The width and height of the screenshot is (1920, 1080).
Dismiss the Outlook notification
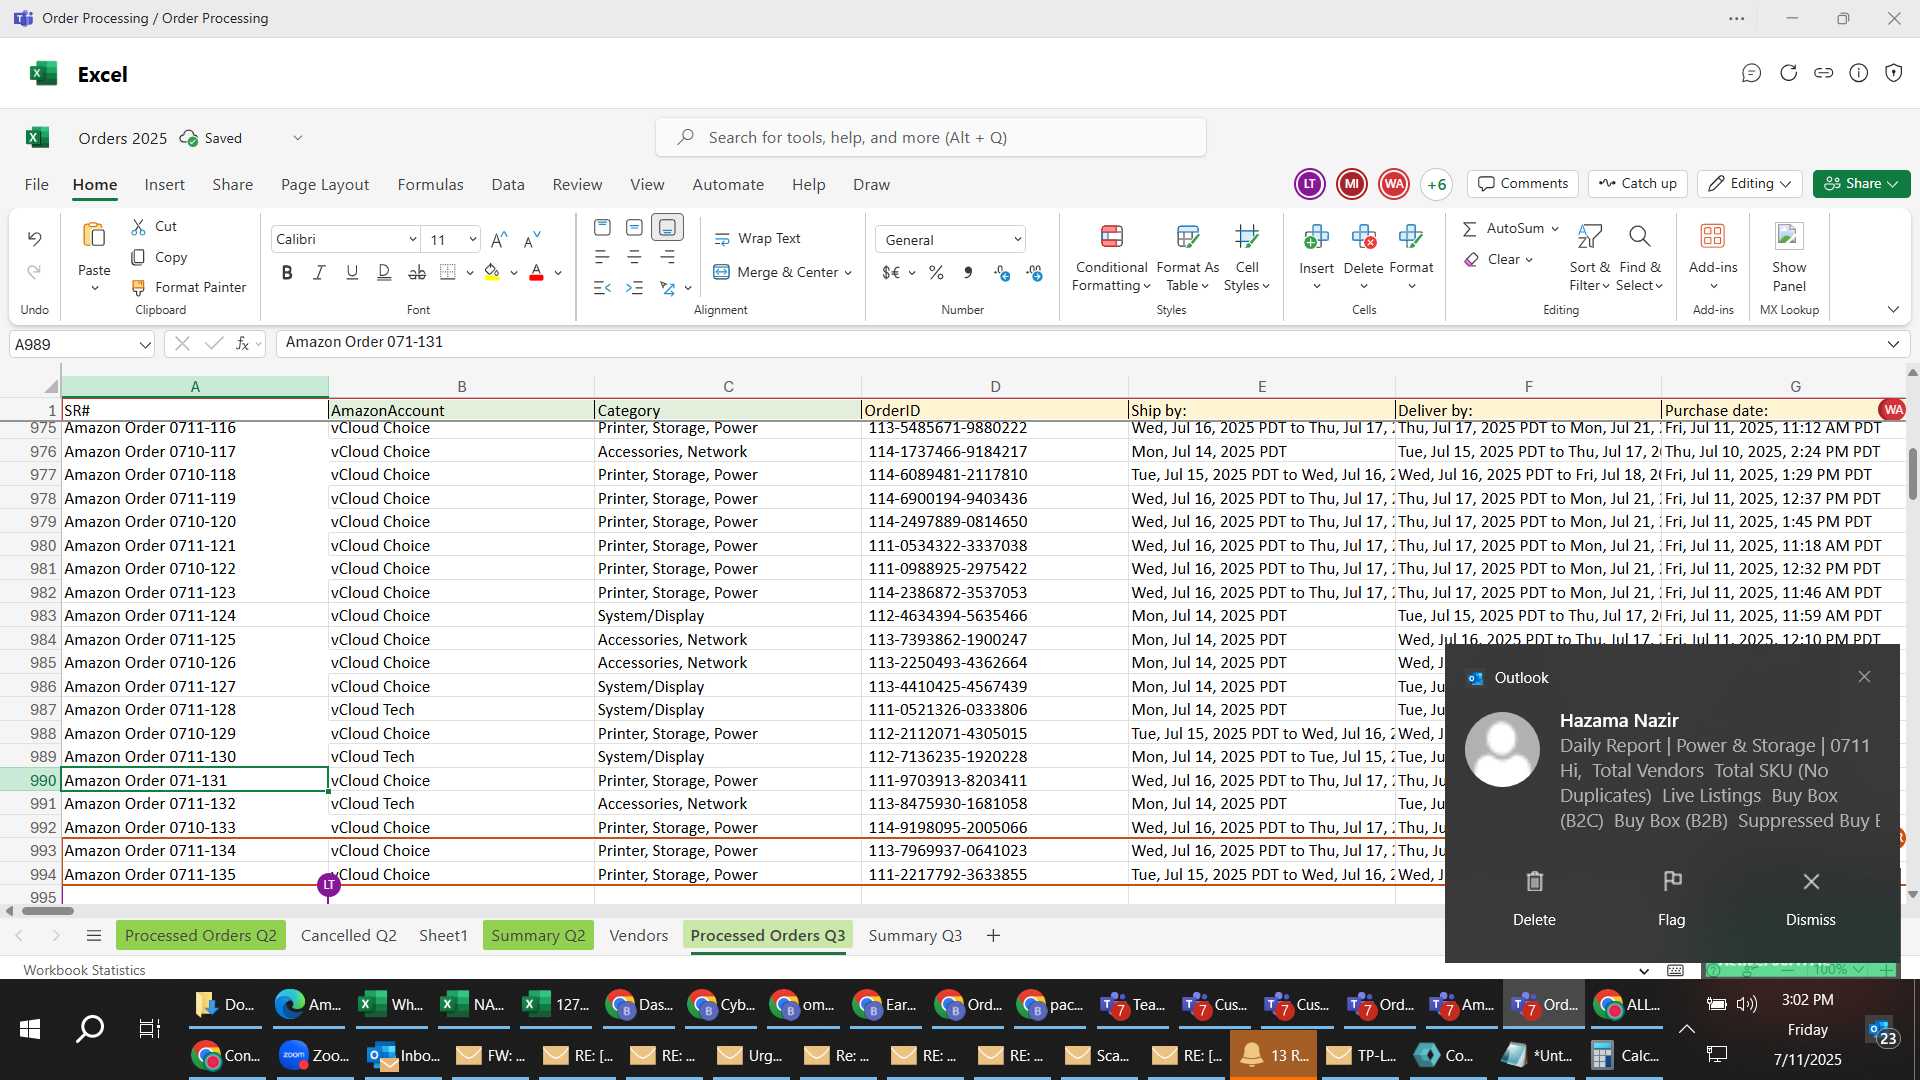[x=1810, y=897]
